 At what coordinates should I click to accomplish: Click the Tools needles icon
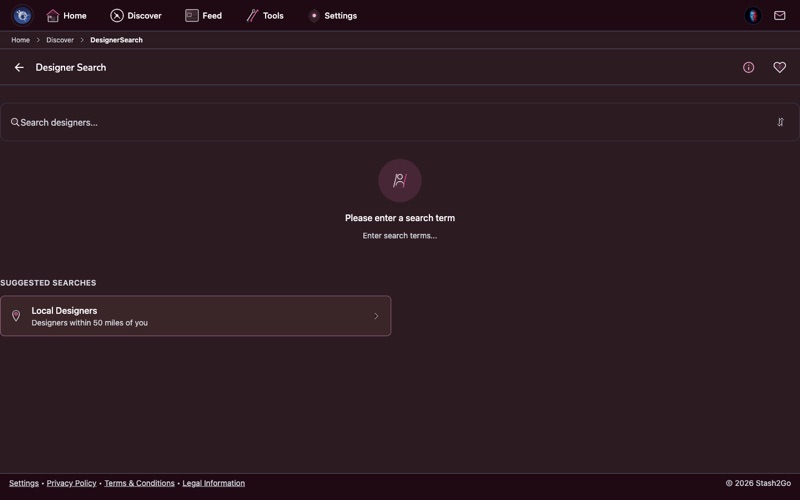[252, 16]
